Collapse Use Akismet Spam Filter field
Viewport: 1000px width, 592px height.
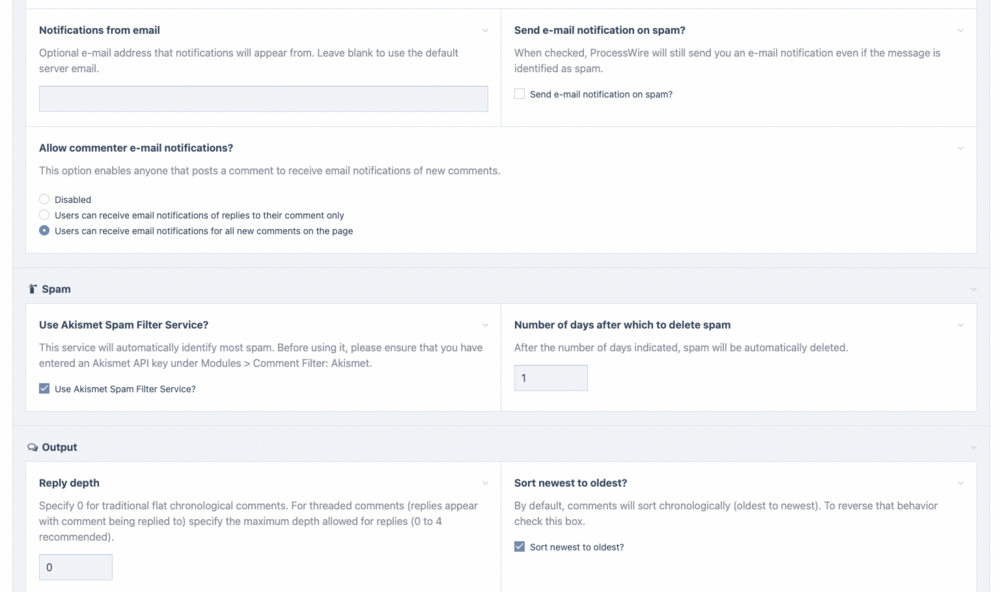pyautogui.click(x=485, y=325)
